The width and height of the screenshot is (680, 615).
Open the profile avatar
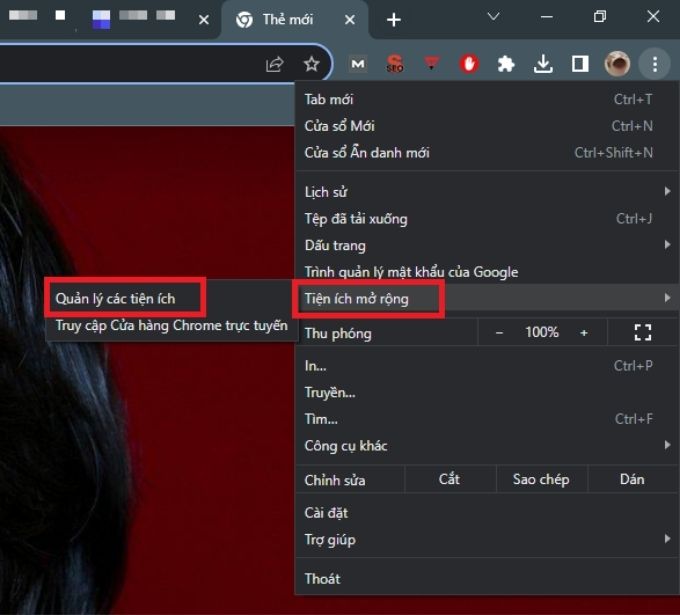(617, 64)
